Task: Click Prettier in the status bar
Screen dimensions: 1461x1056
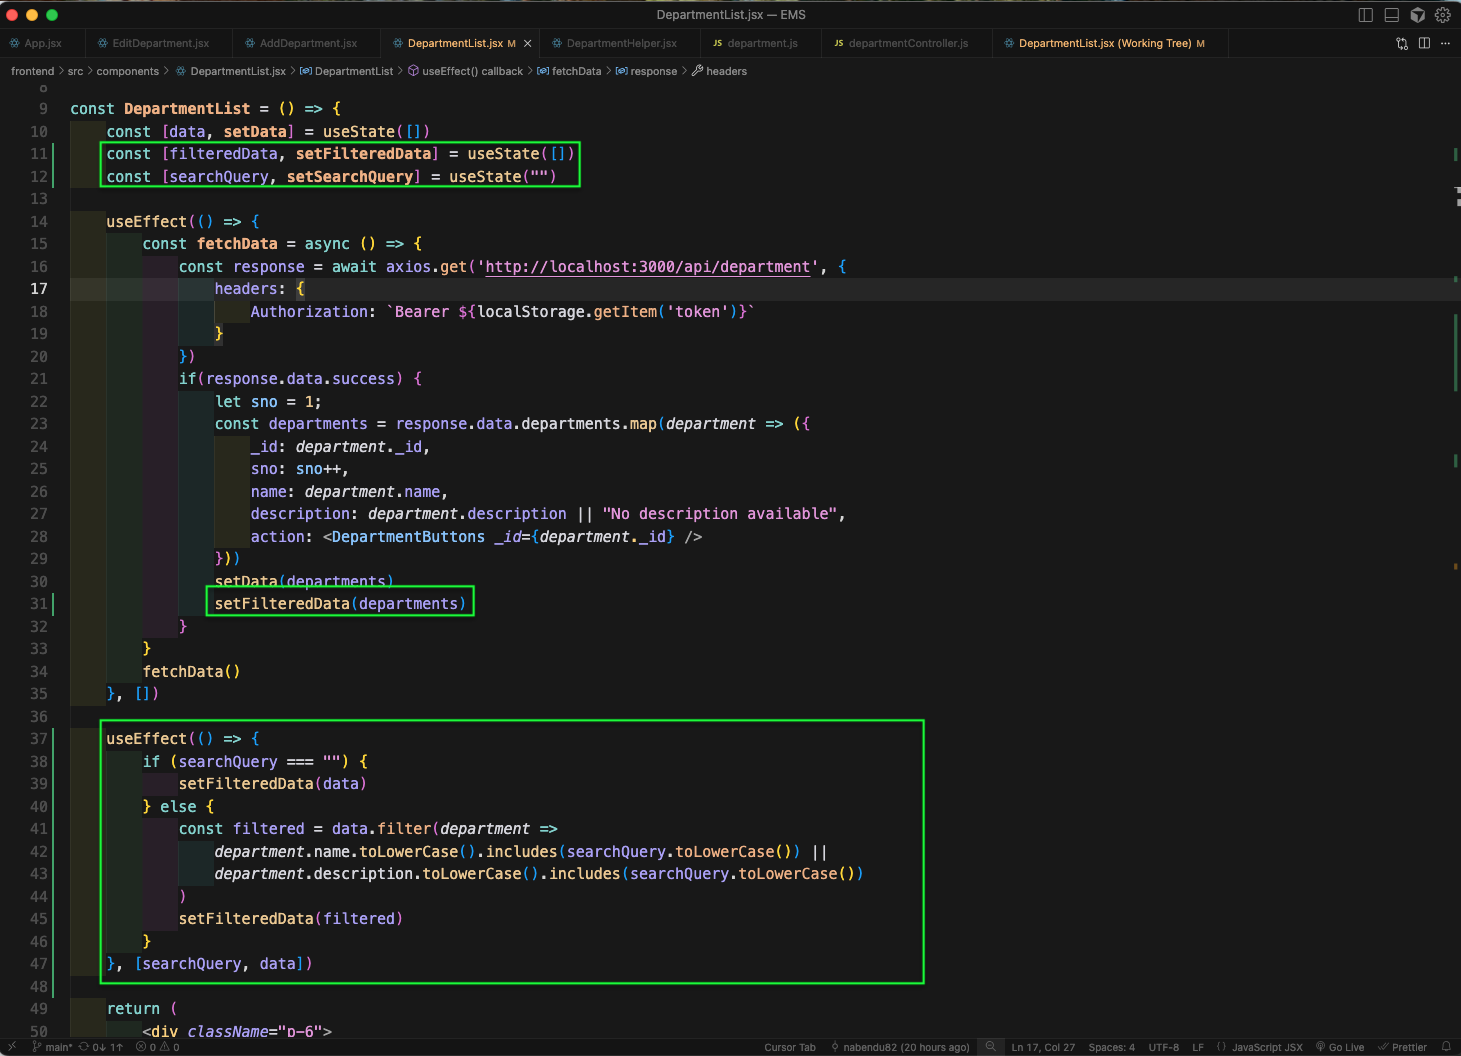Action: click(1403, 1047)
